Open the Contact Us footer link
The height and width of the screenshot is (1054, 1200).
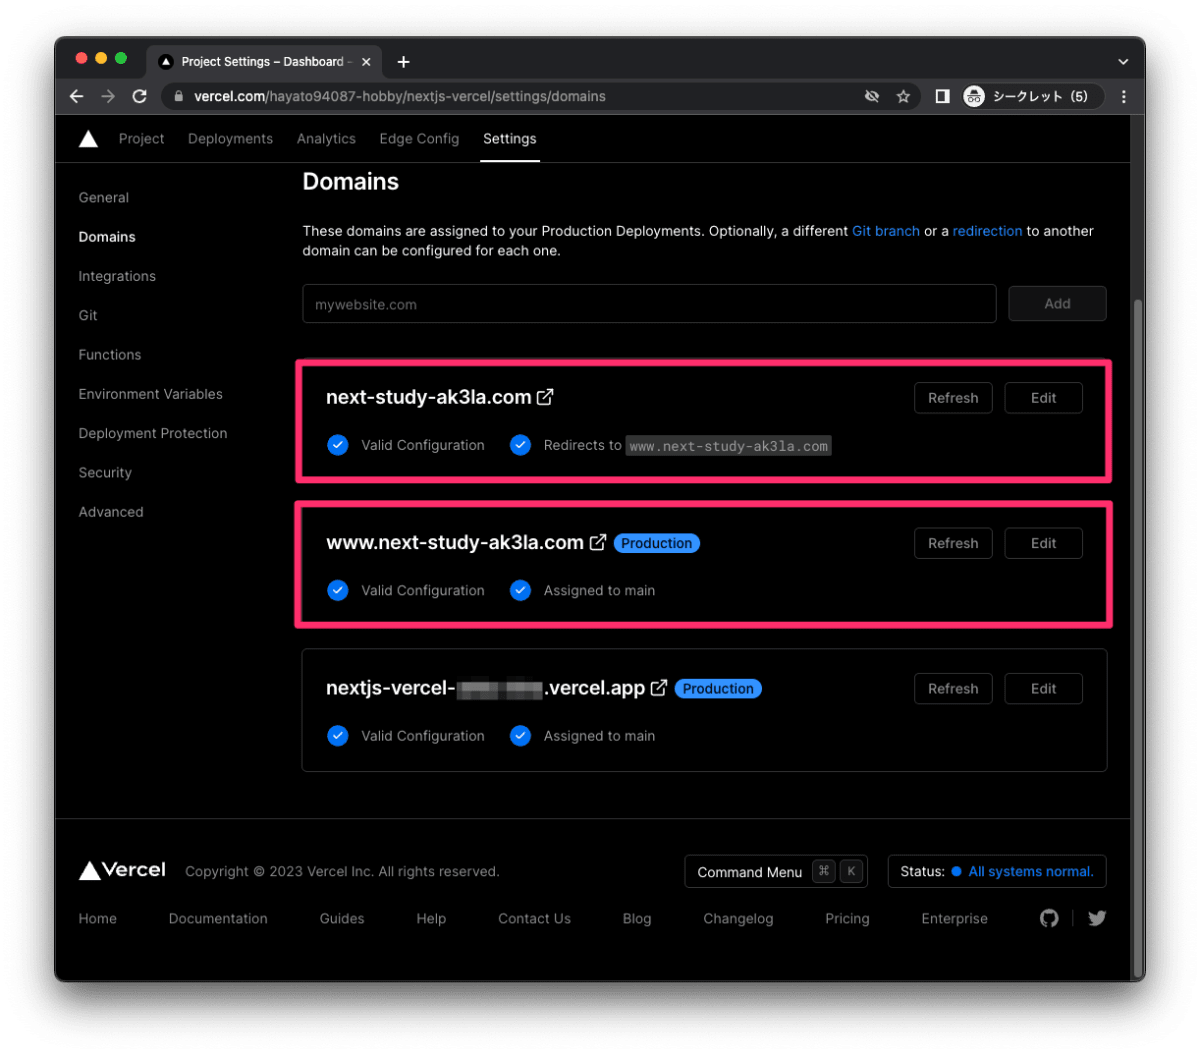tap(535, 918)
